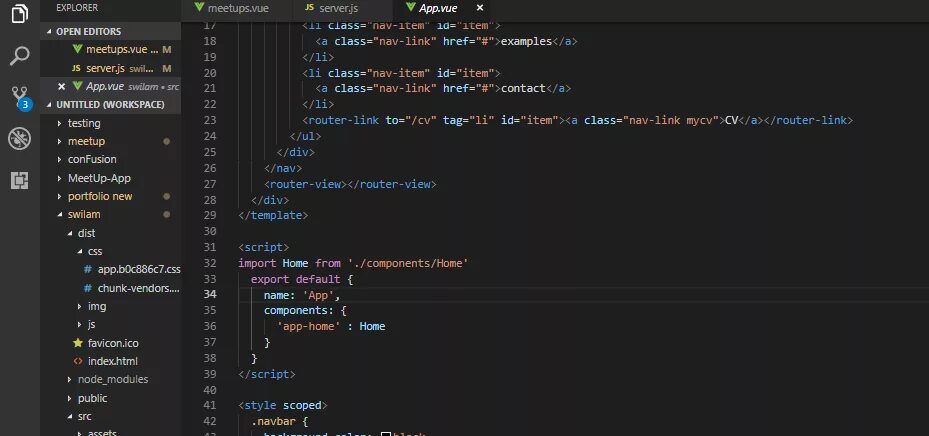929x436 pixels.
Task: Open the Search view icon
Action: tap(20, 56)
